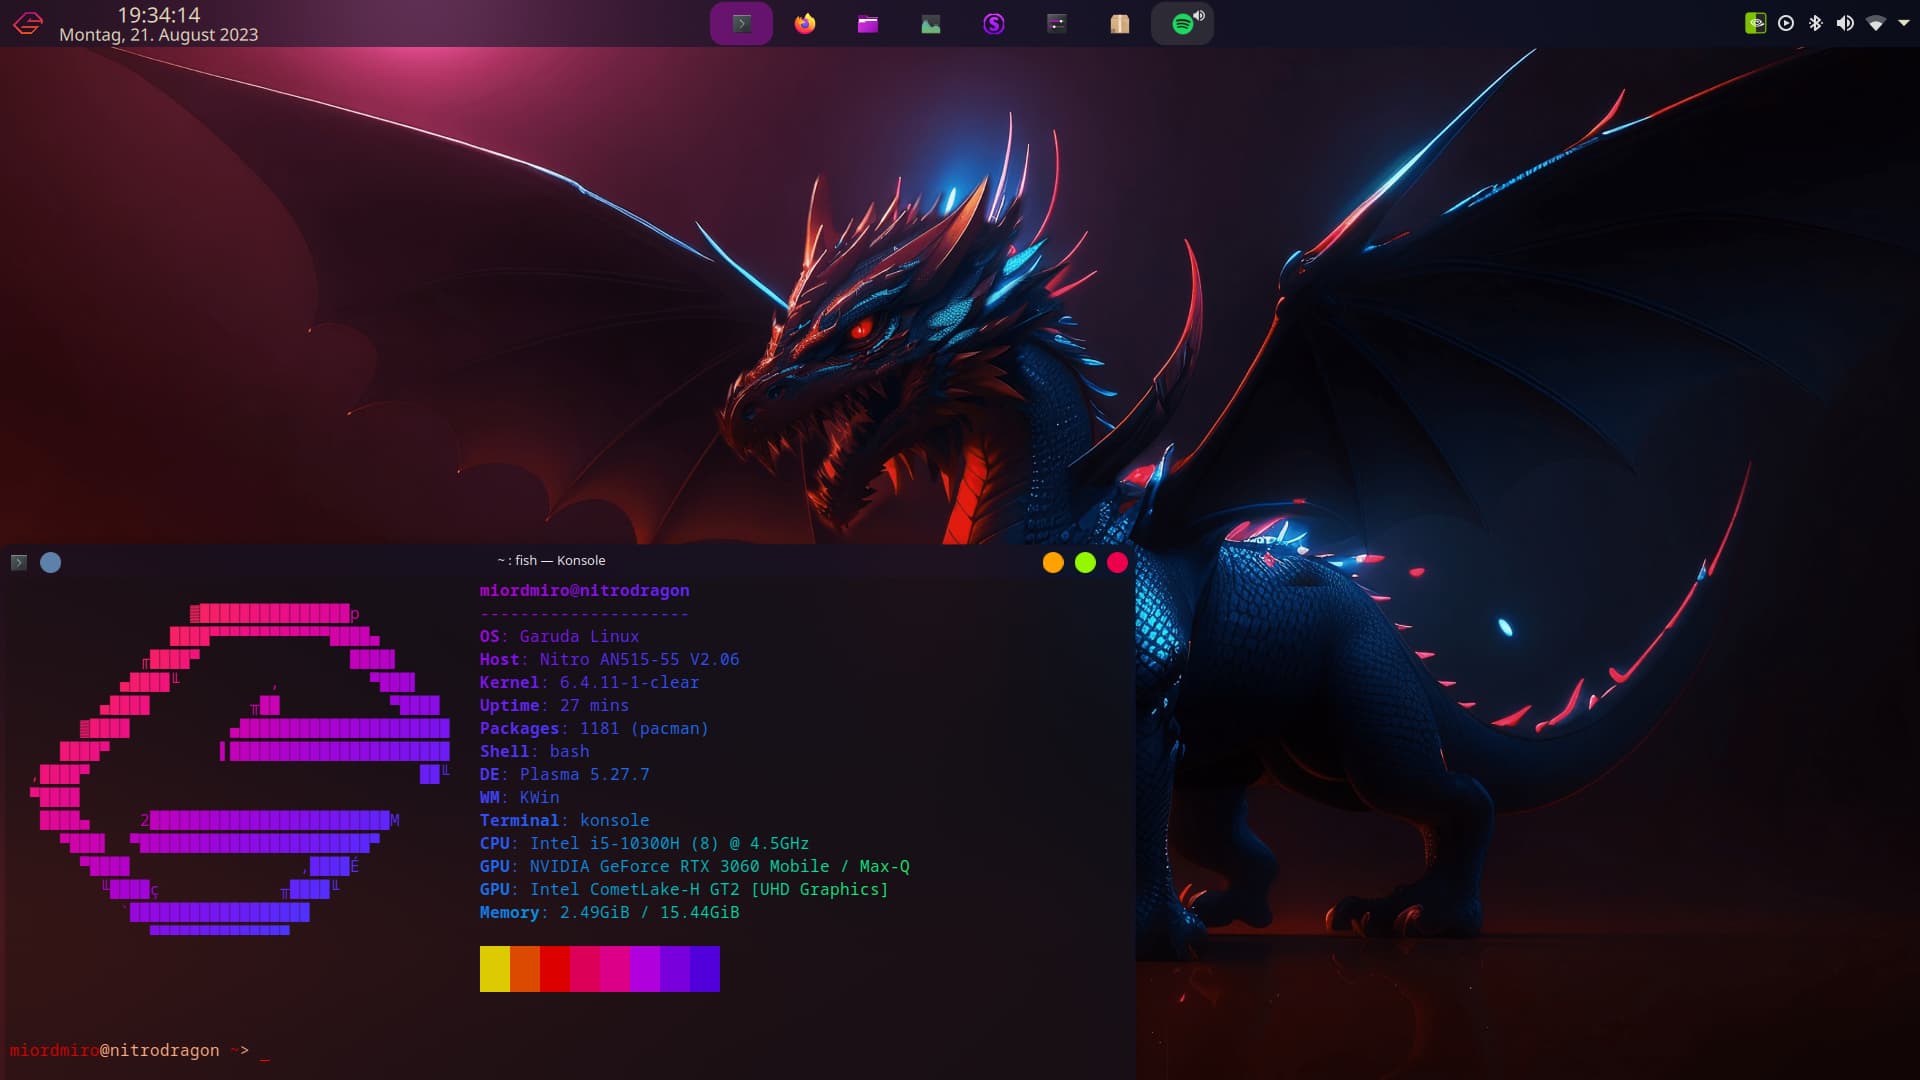The height and width of the screenshot is (1080, 1920).
Task: Open the settings sliders icon in dock
Action: point(1057,23)
